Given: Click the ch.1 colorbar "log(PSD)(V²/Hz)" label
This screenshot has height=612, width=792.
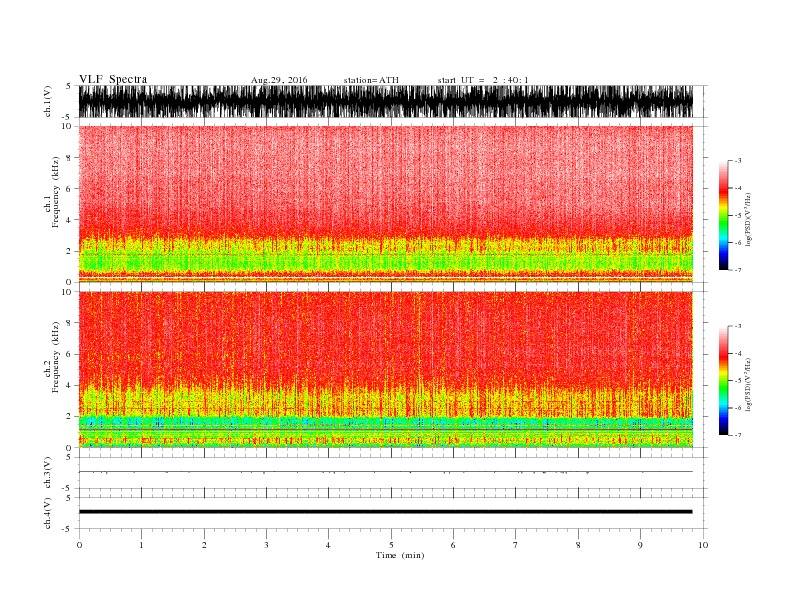Looking at the screenshot, I should [x=748, y=219].
